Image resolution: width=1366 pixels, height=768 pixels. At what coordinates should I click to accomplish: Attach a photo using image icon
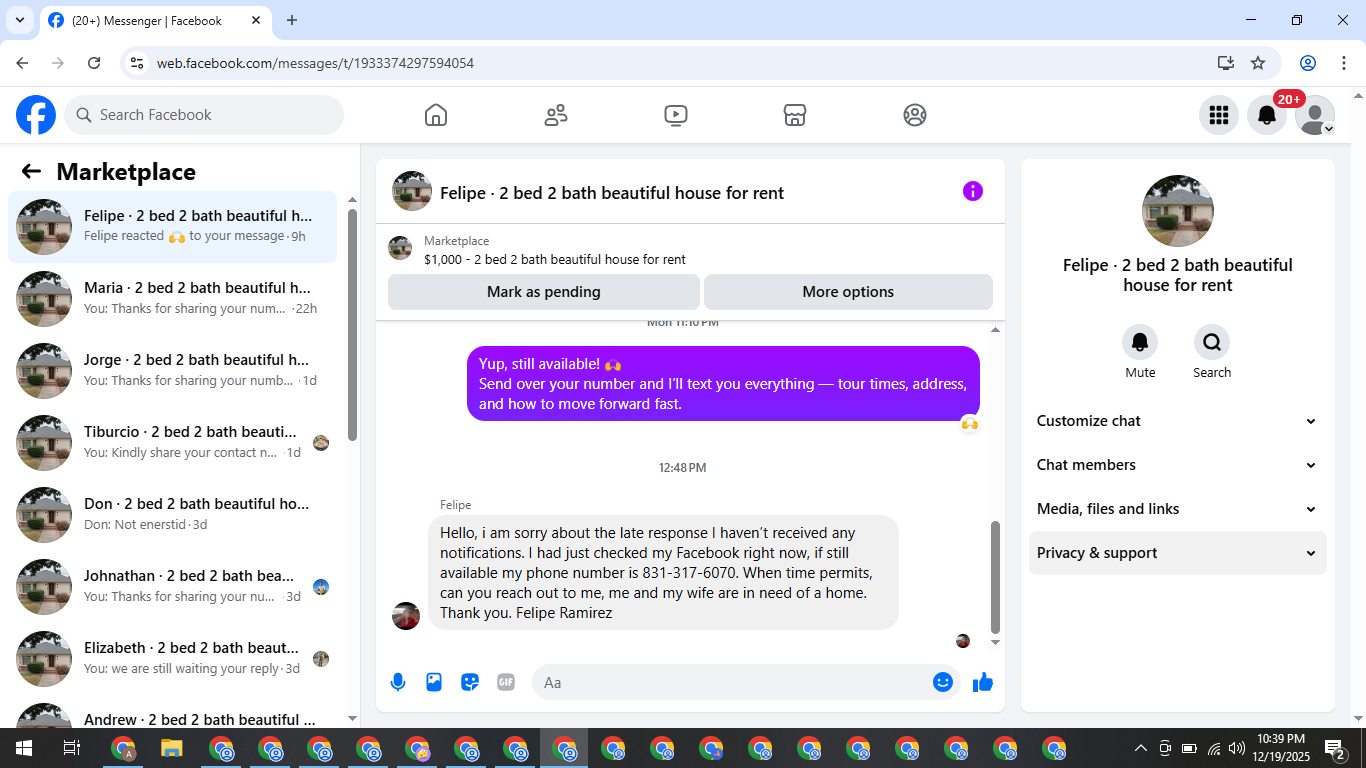434,682
